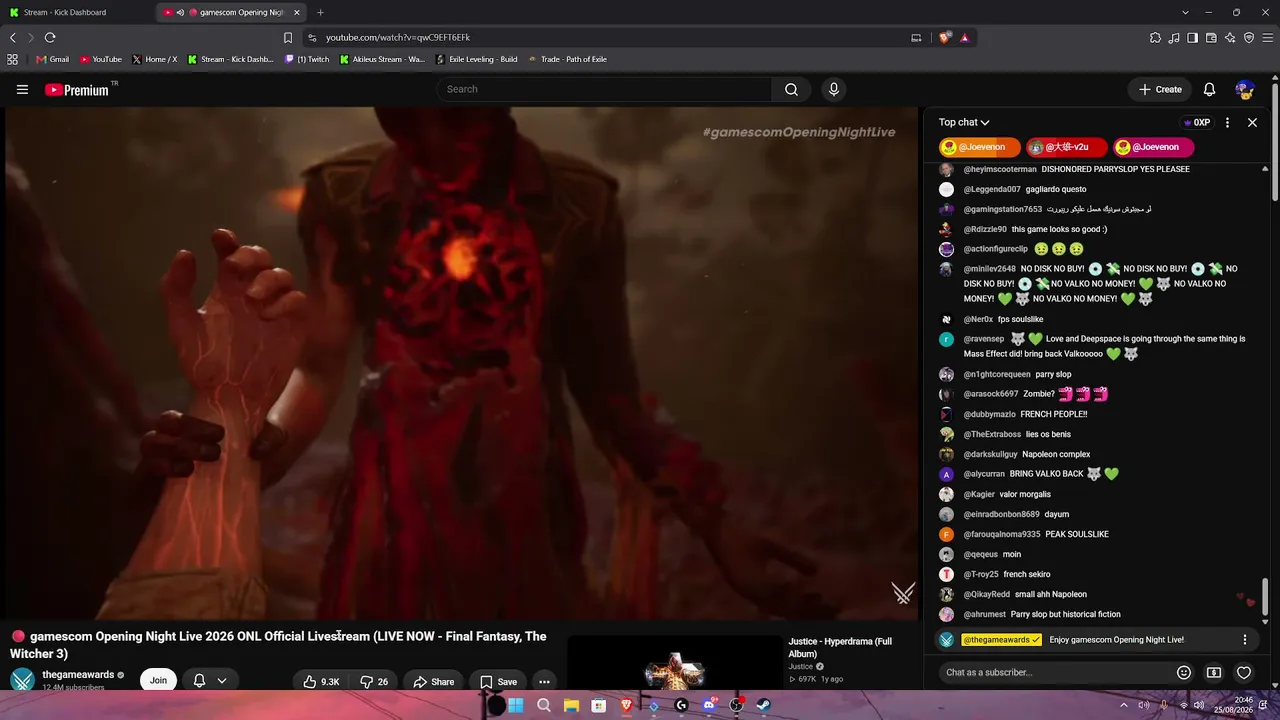Open the Home / X bookmark

154,59
